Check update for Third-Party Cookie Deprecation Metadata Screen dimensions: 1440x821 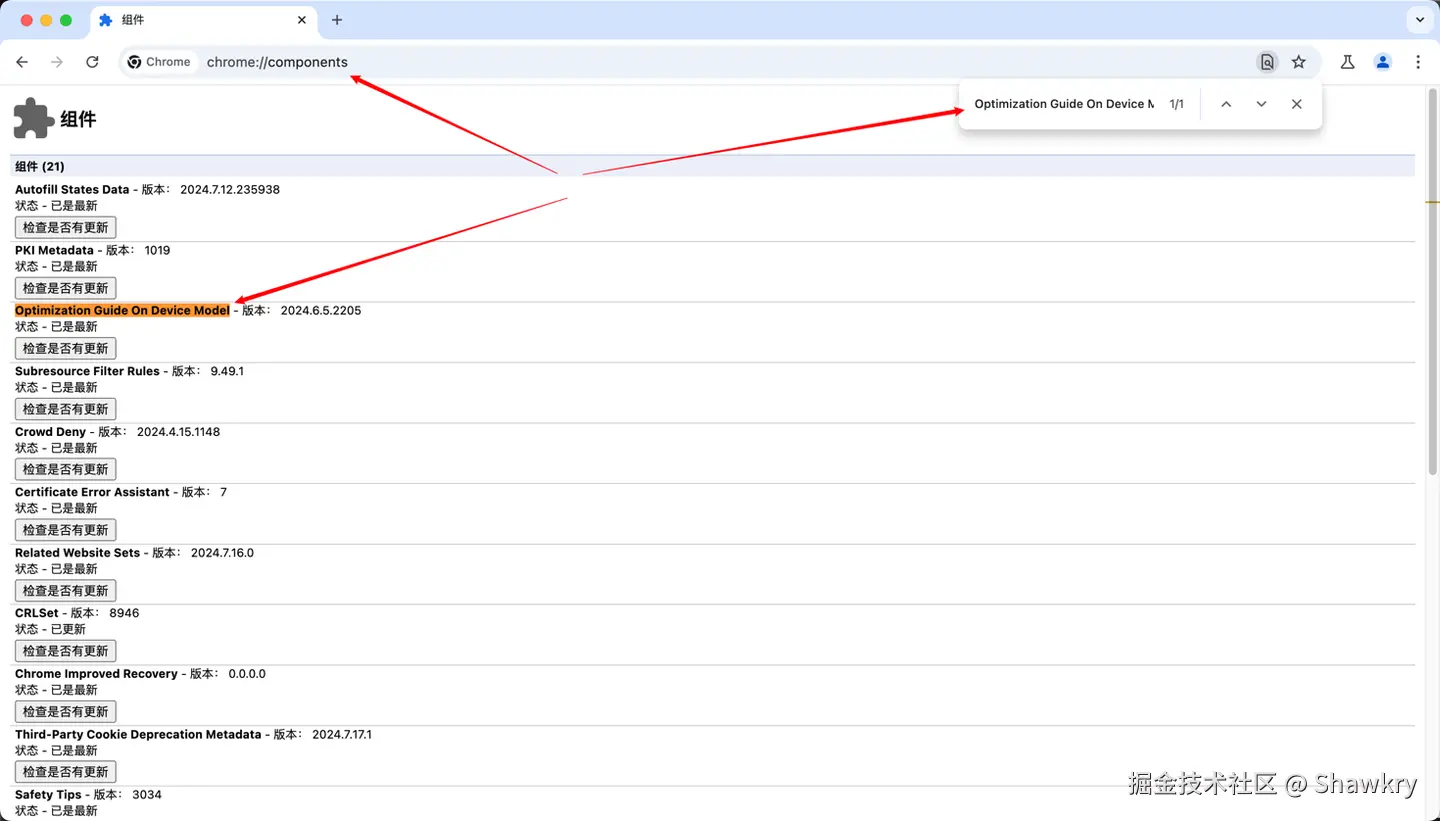[x=66, y=772]
